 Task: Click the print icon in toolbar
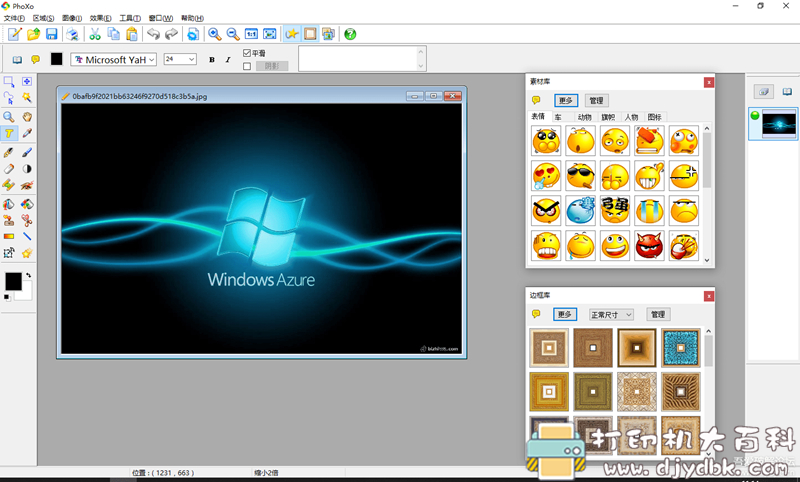pyautogui.click(x=72, y=34)
